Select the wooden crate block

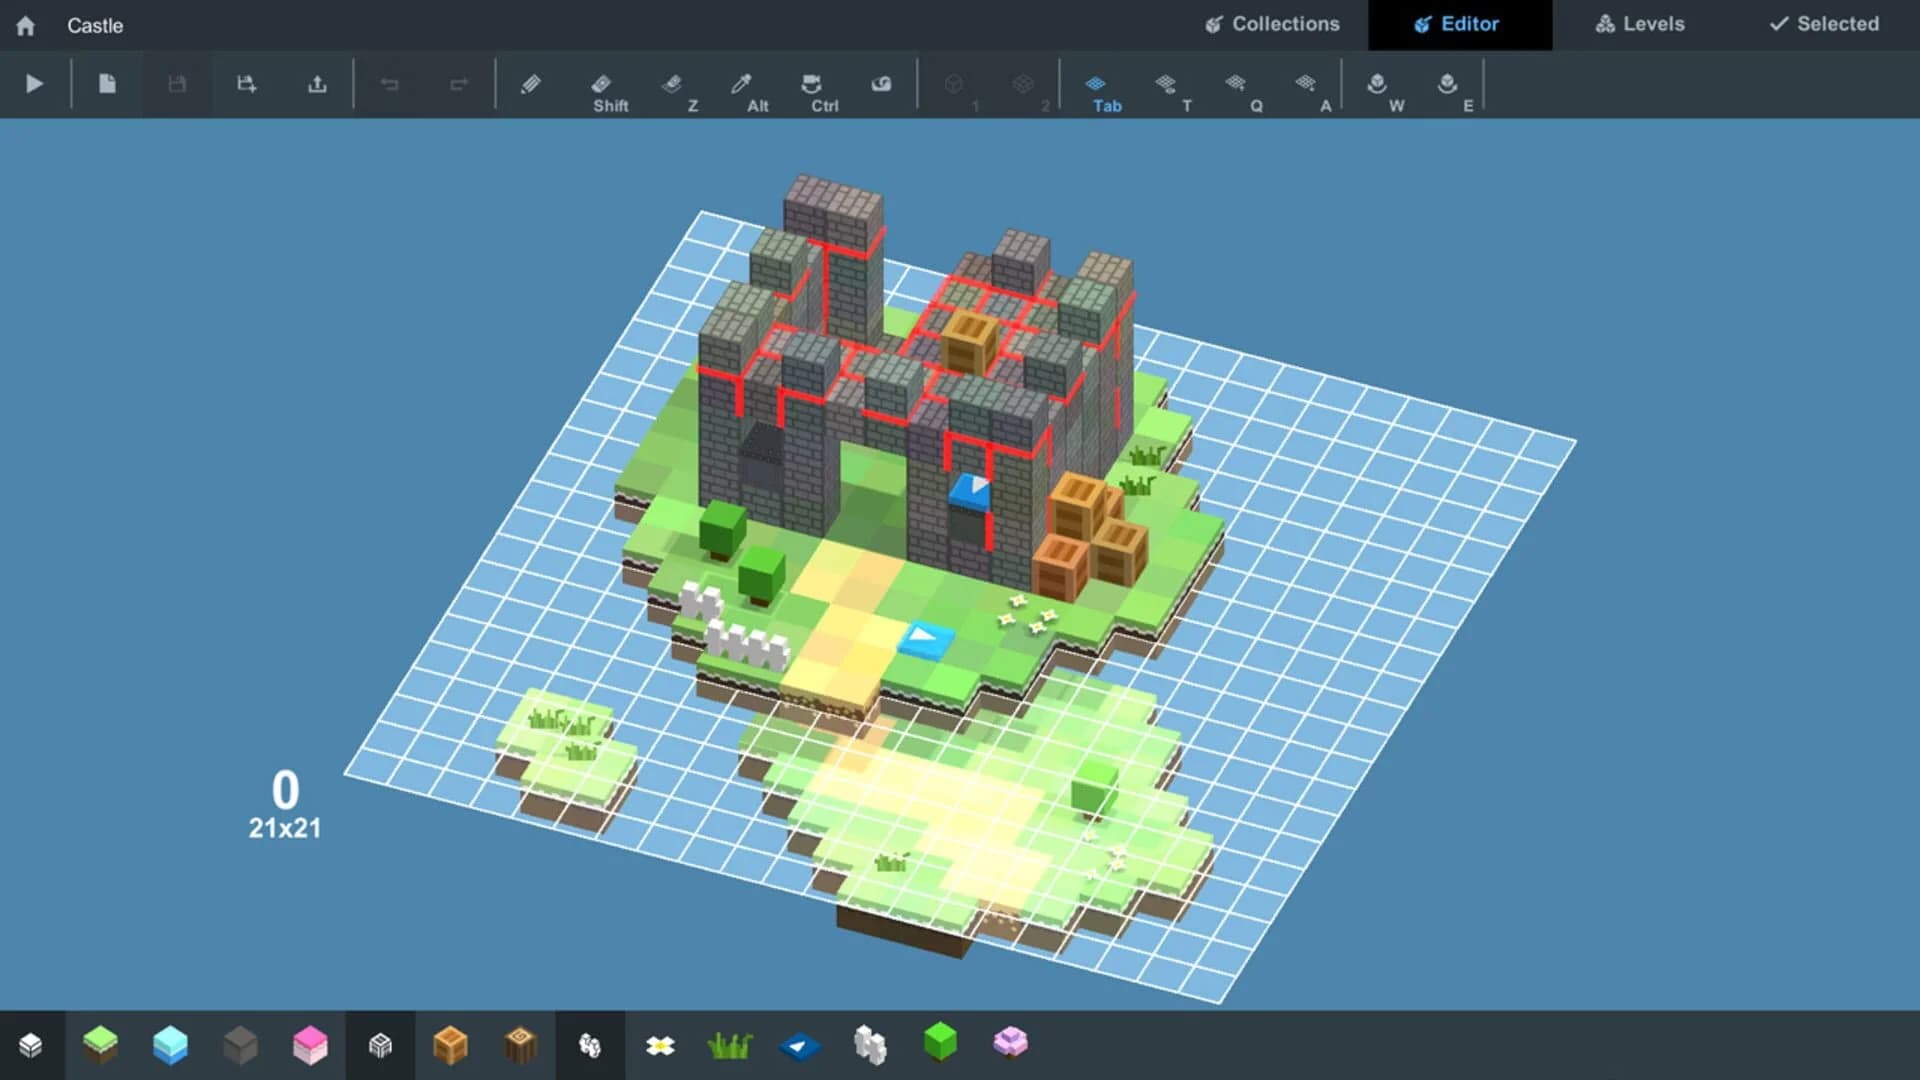[450, 1045]
